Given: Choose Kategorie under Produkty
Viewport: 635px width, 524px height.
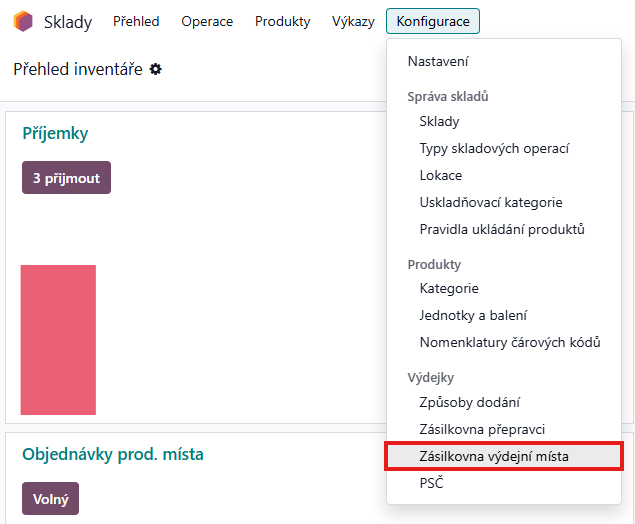Looking at the screenshot, I should click(449, 289).
